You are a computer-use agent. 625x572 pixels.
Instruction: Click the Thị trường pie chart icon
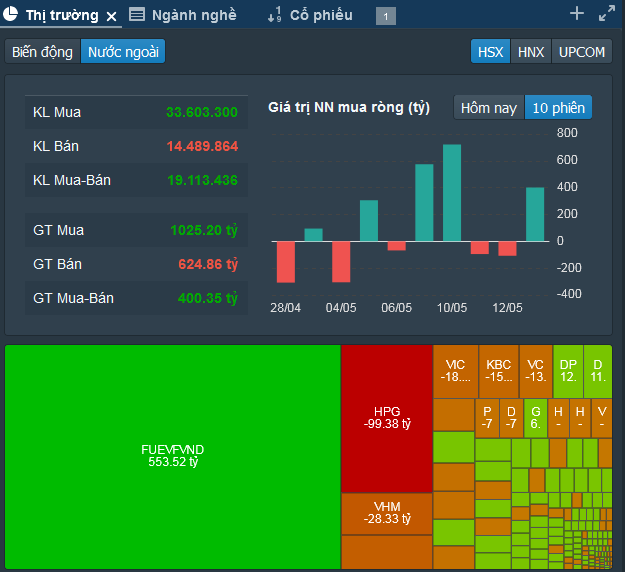pos(11,14)
